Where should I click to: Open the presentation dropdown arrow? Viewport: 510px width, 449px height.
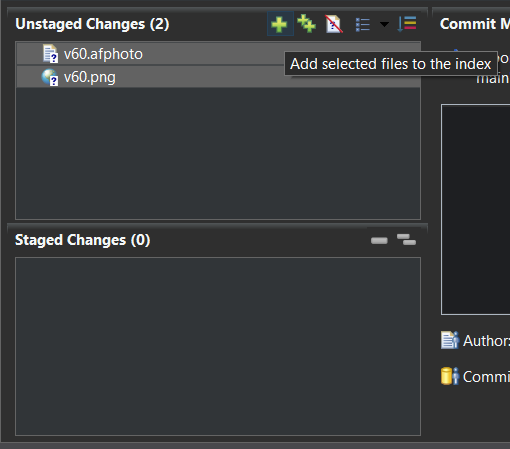tap(384, 24)
